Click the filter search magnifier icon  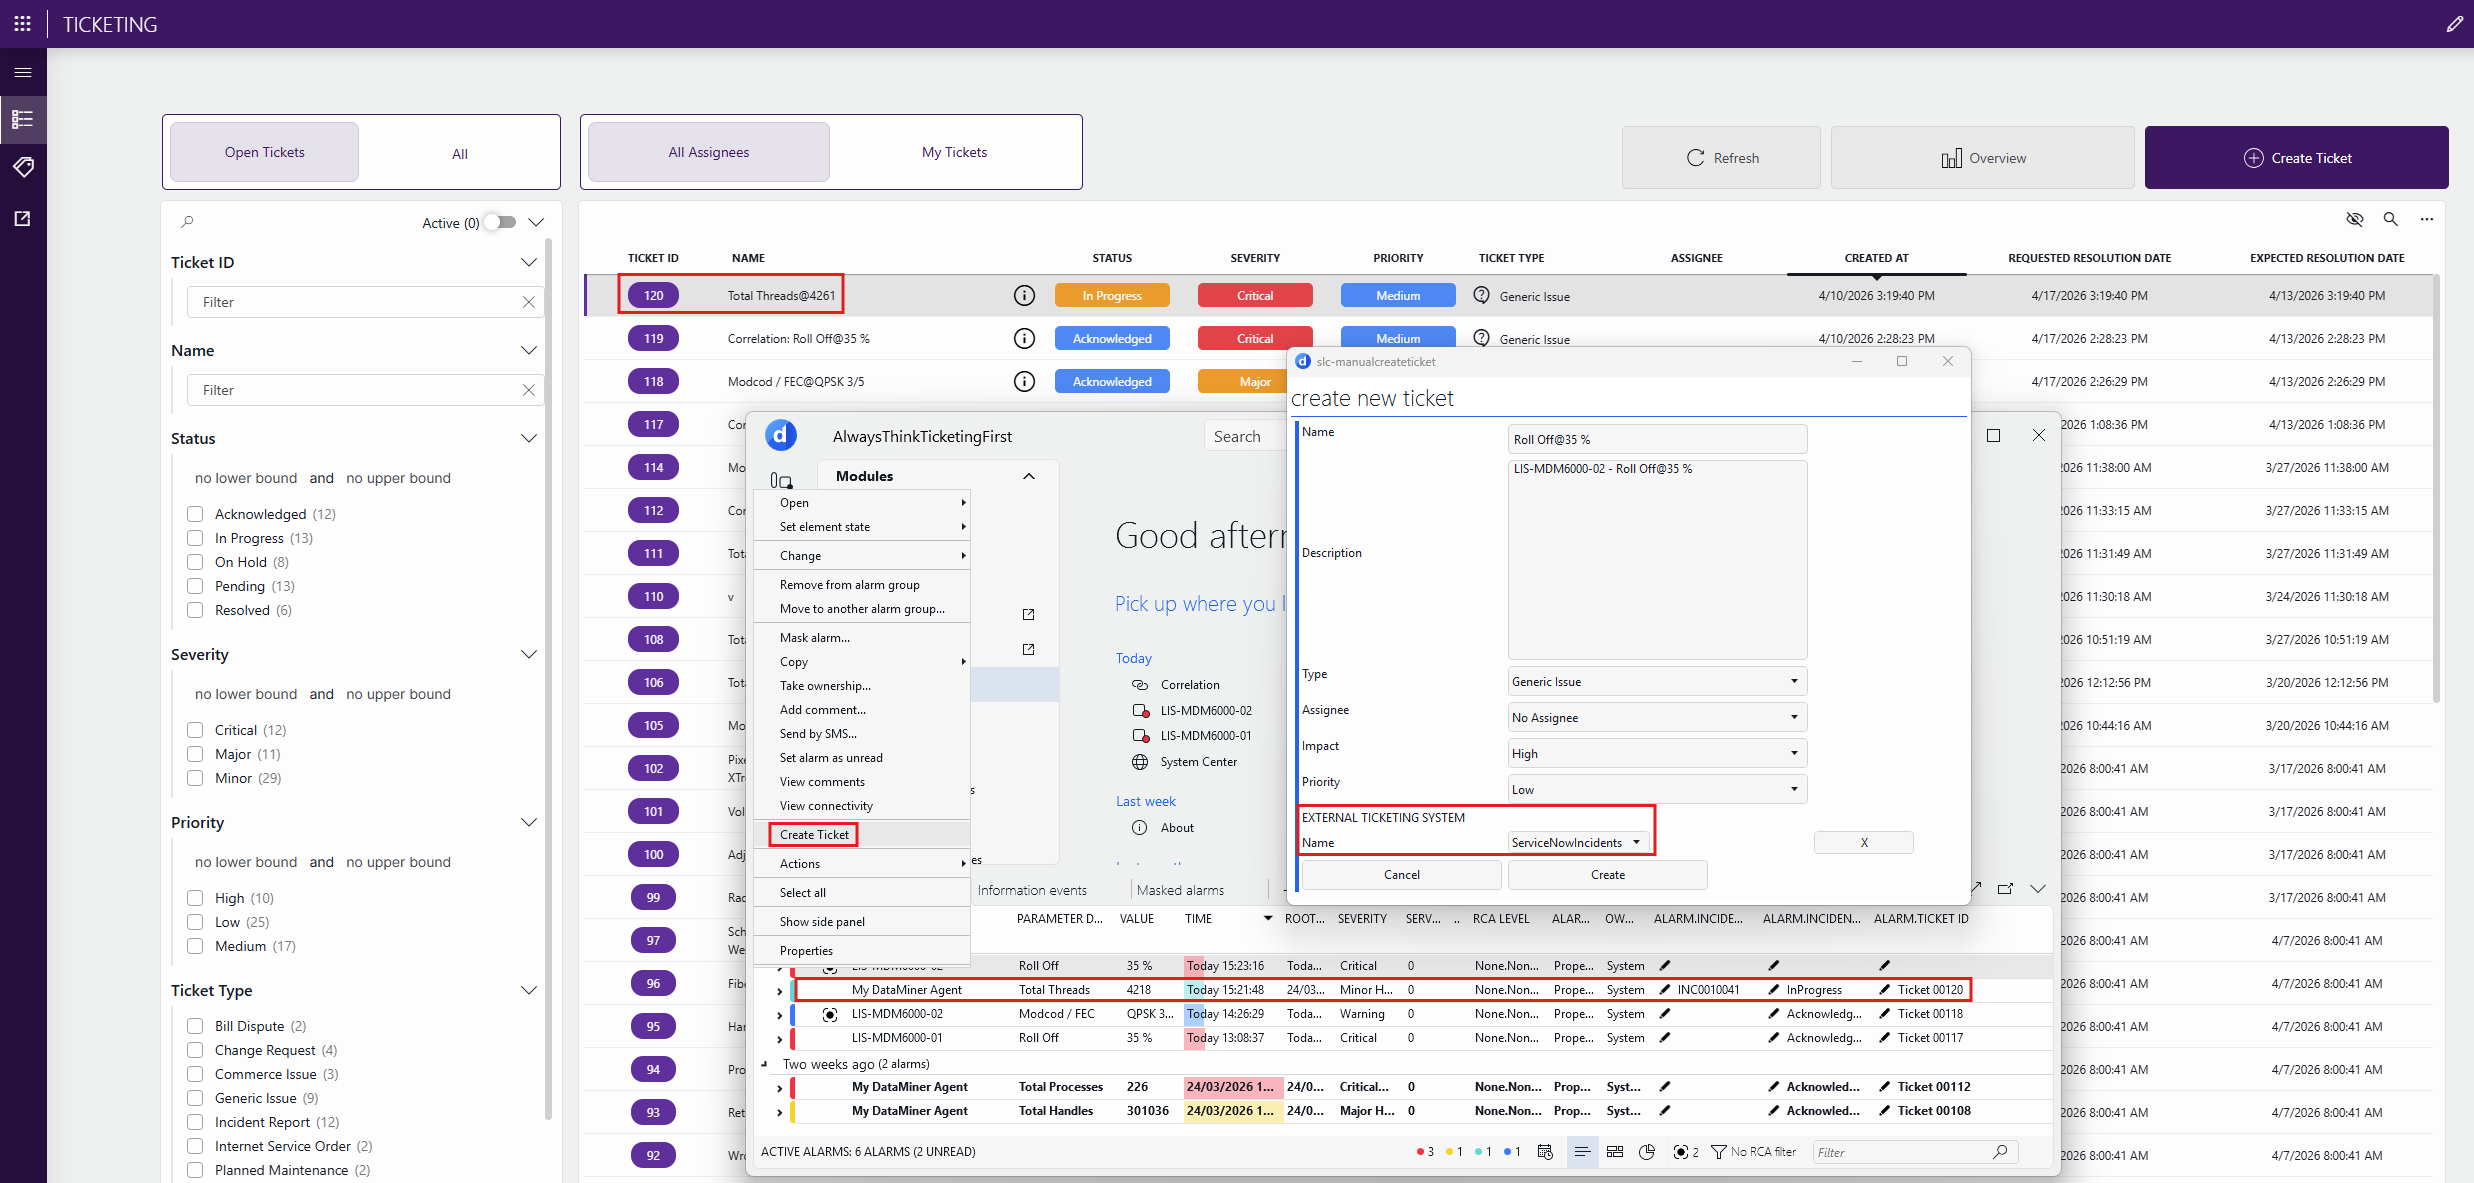click(188, 222)
